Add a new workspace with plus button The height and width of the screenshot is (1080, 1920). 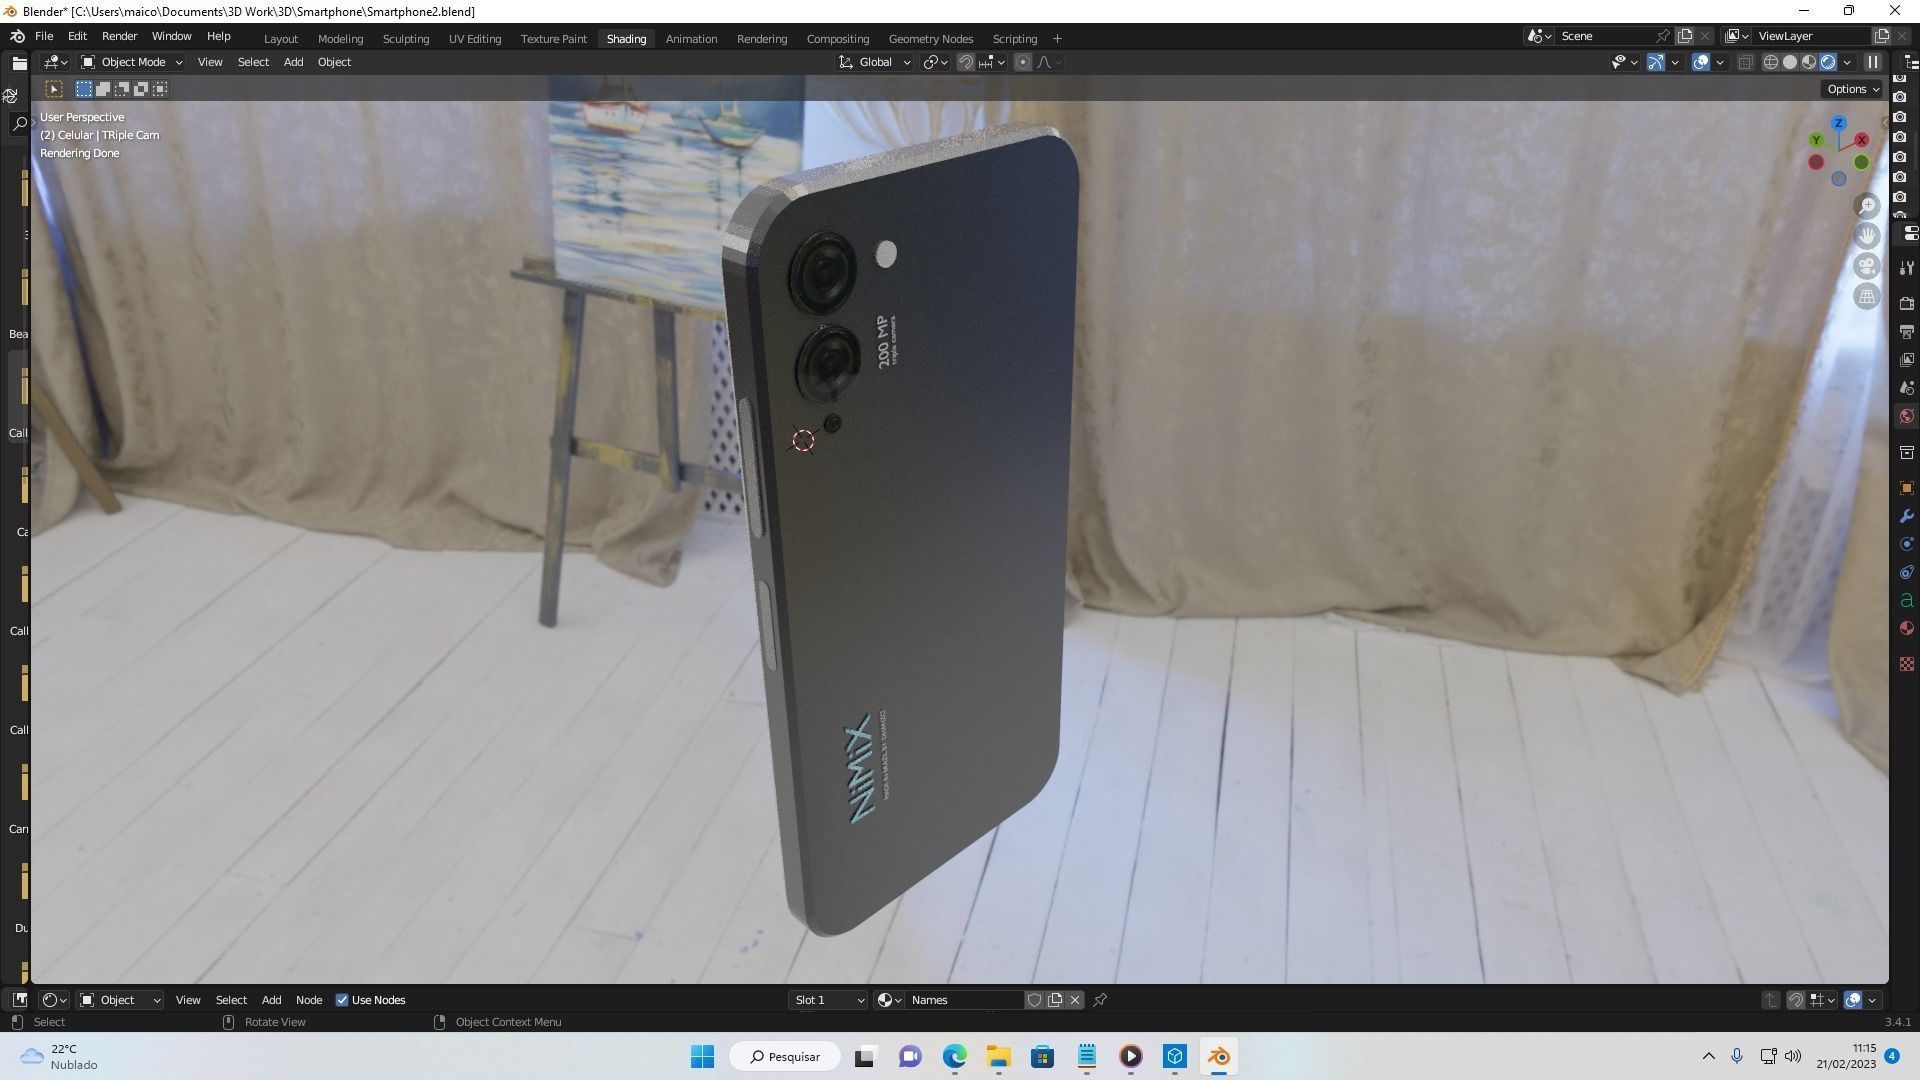click(1057, 39)
